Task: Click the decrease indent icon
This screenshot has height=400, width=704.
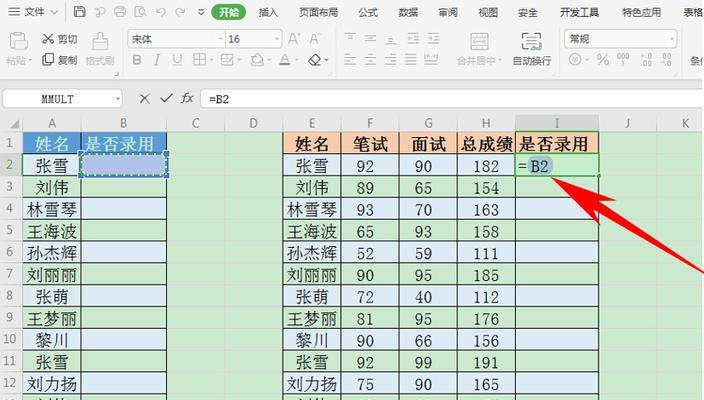Action: coord(413,39)
